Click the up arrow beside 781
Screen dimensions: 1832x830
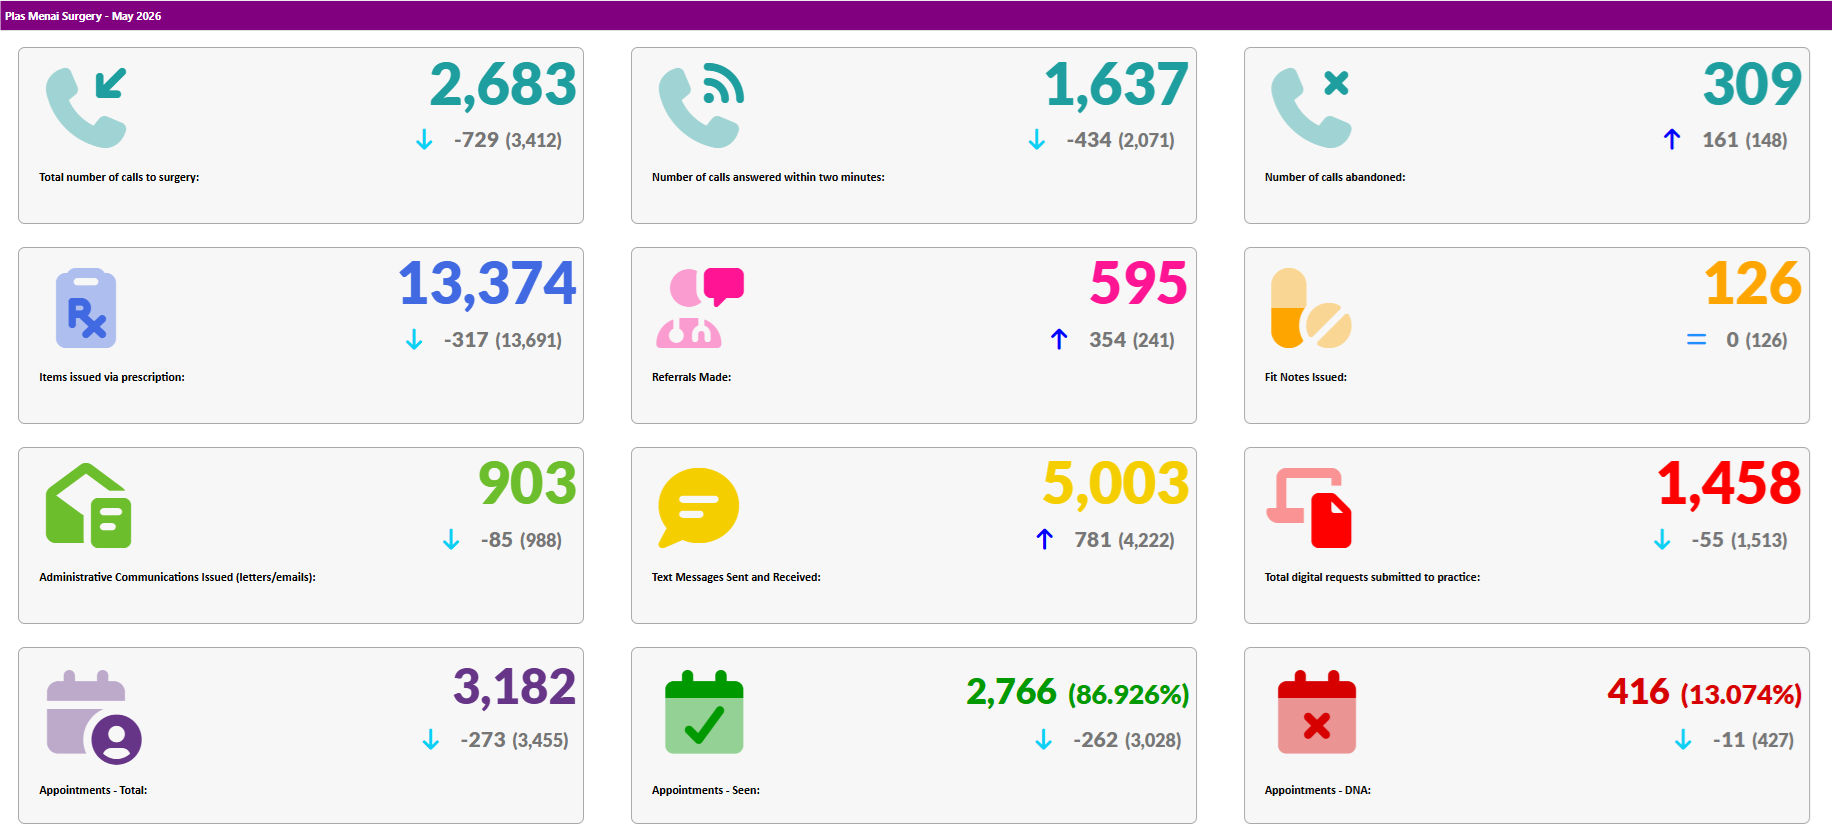tap(1045, 539)
